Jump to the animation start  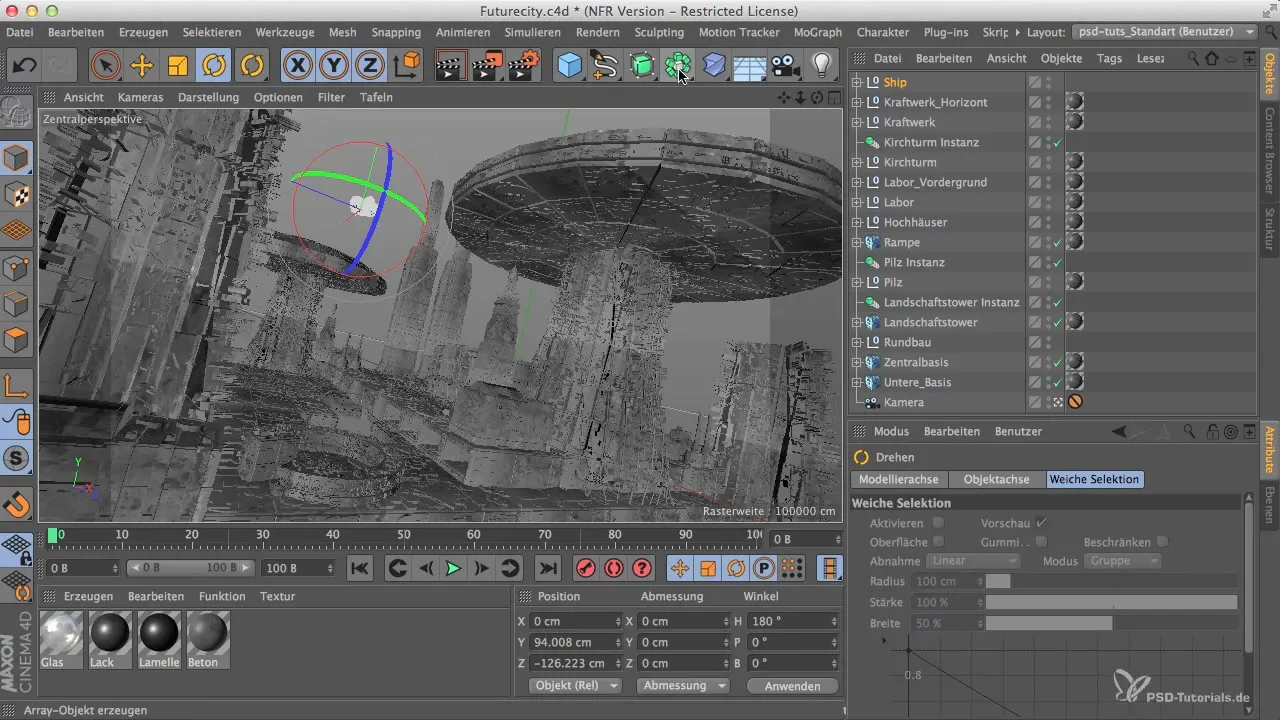(x=360, y=568)
